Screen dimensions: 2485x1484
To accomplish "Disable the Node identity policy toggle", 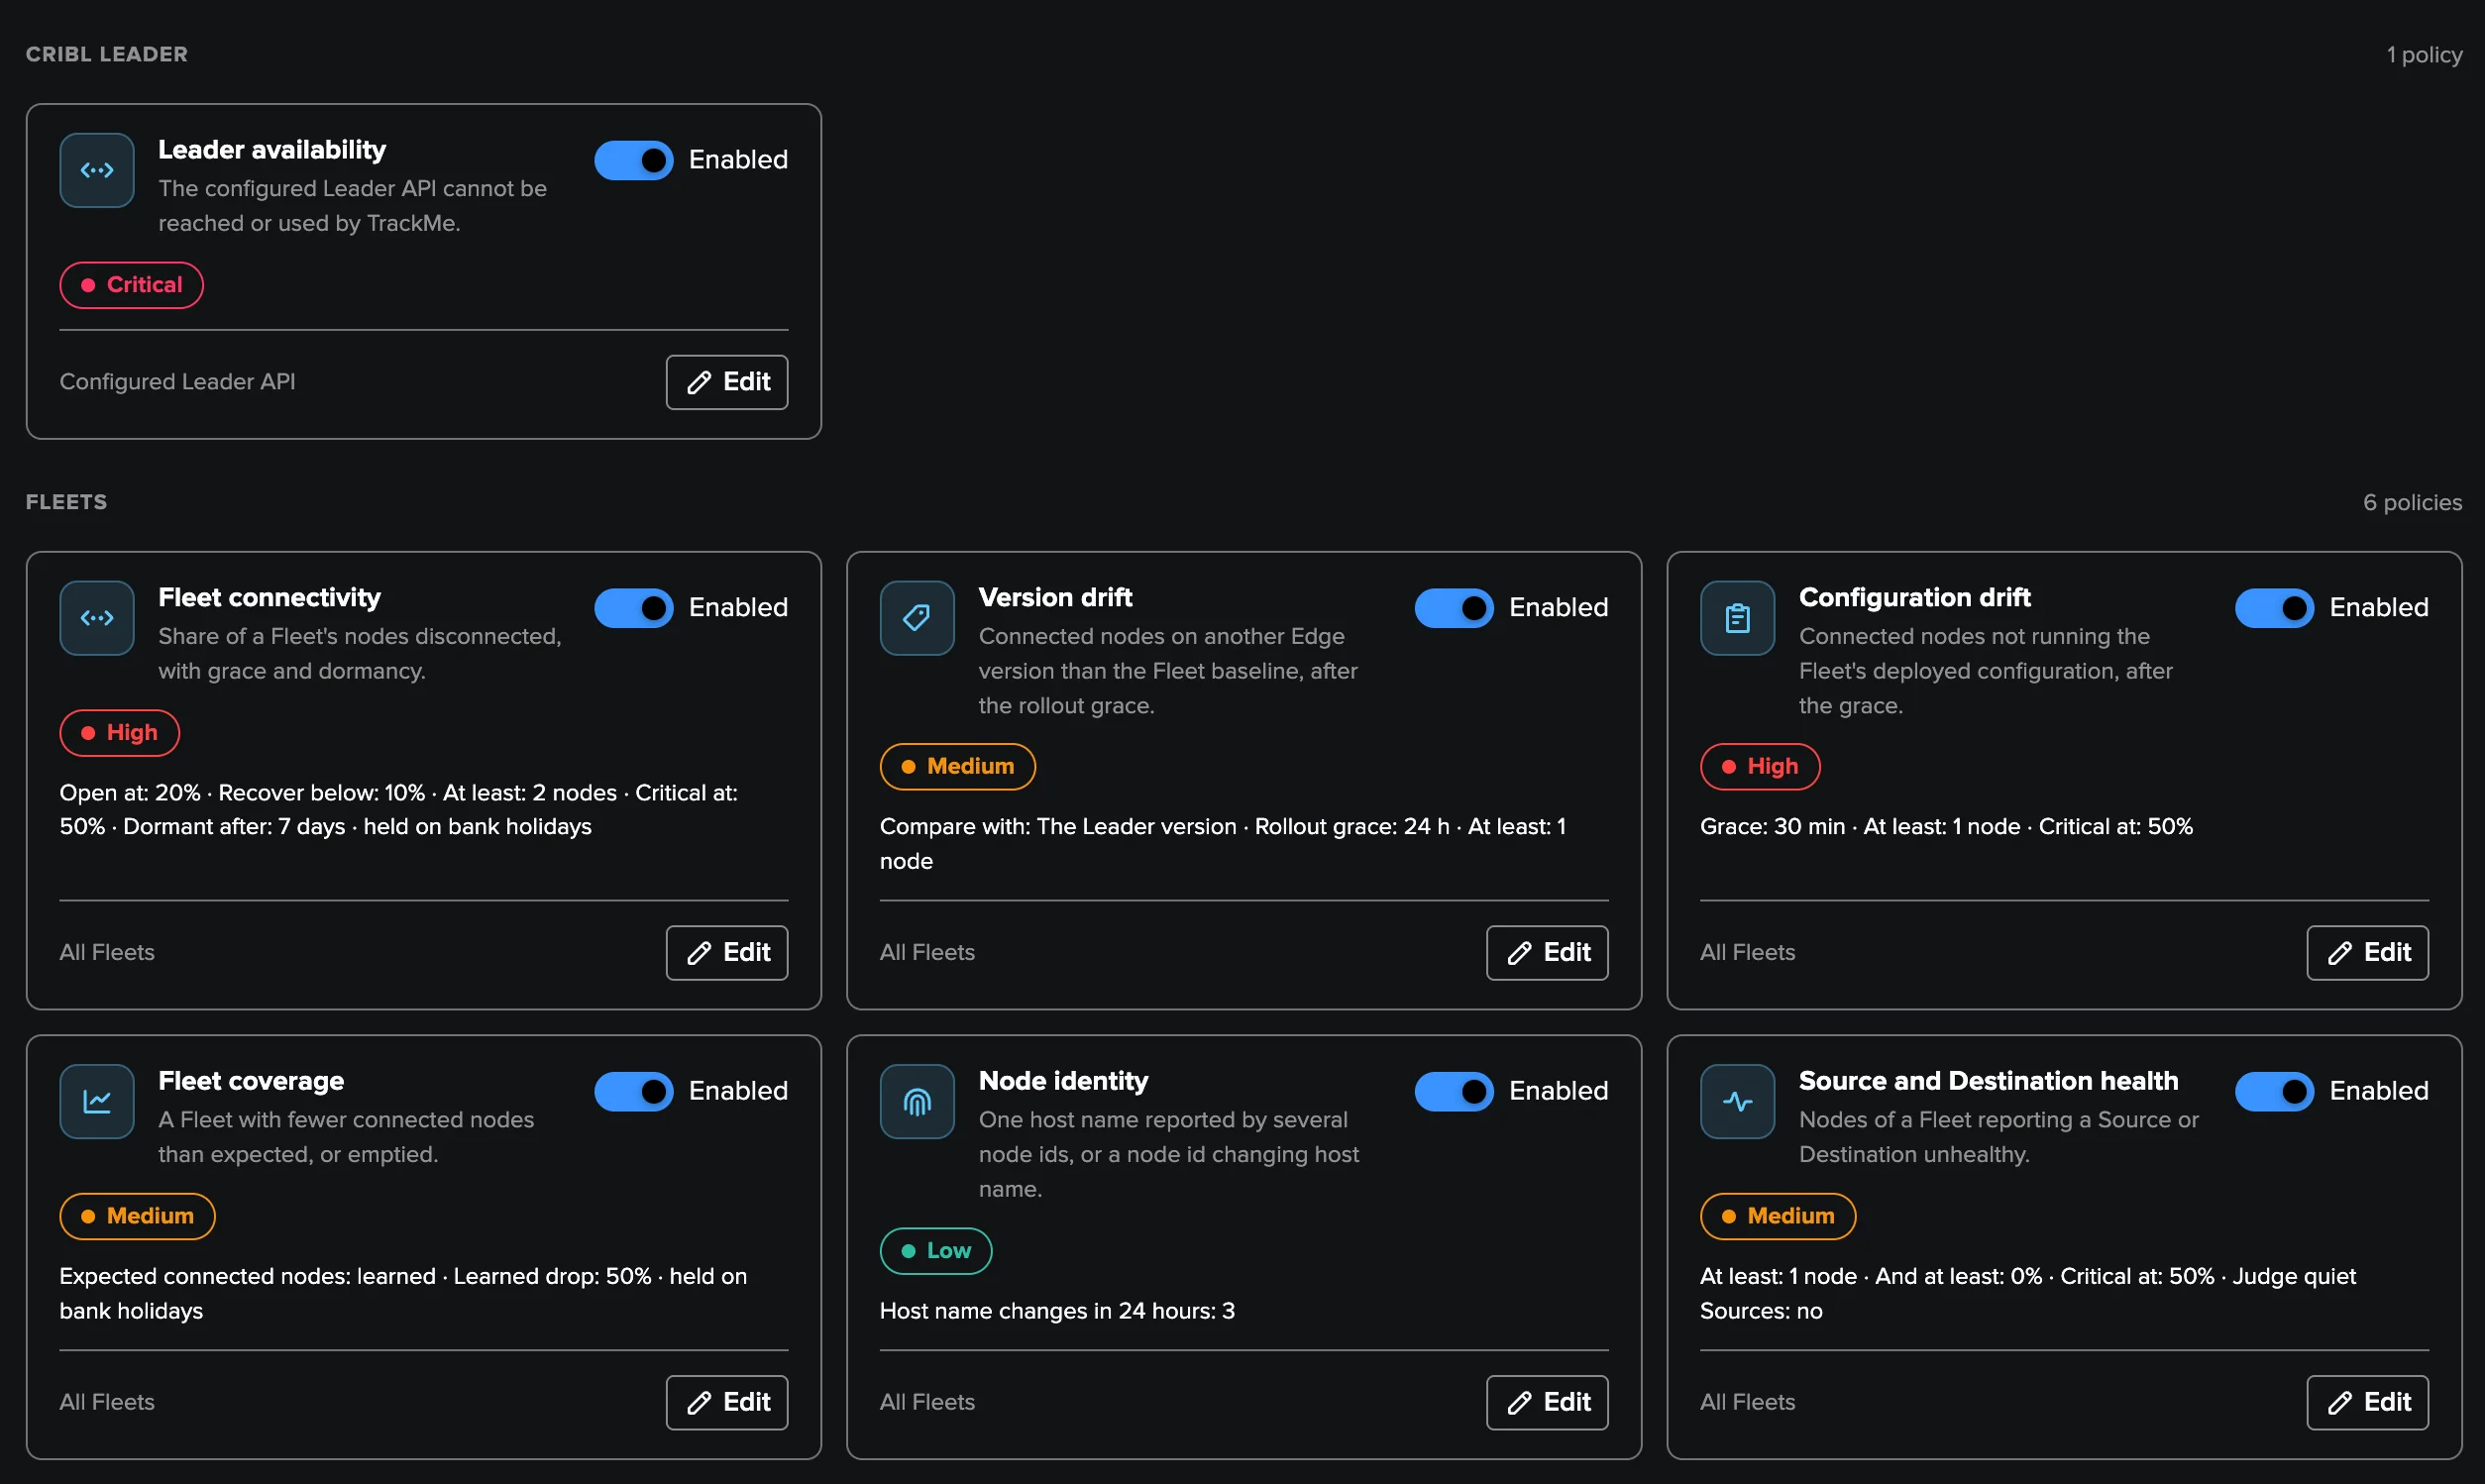I will pos(1454,1091).
